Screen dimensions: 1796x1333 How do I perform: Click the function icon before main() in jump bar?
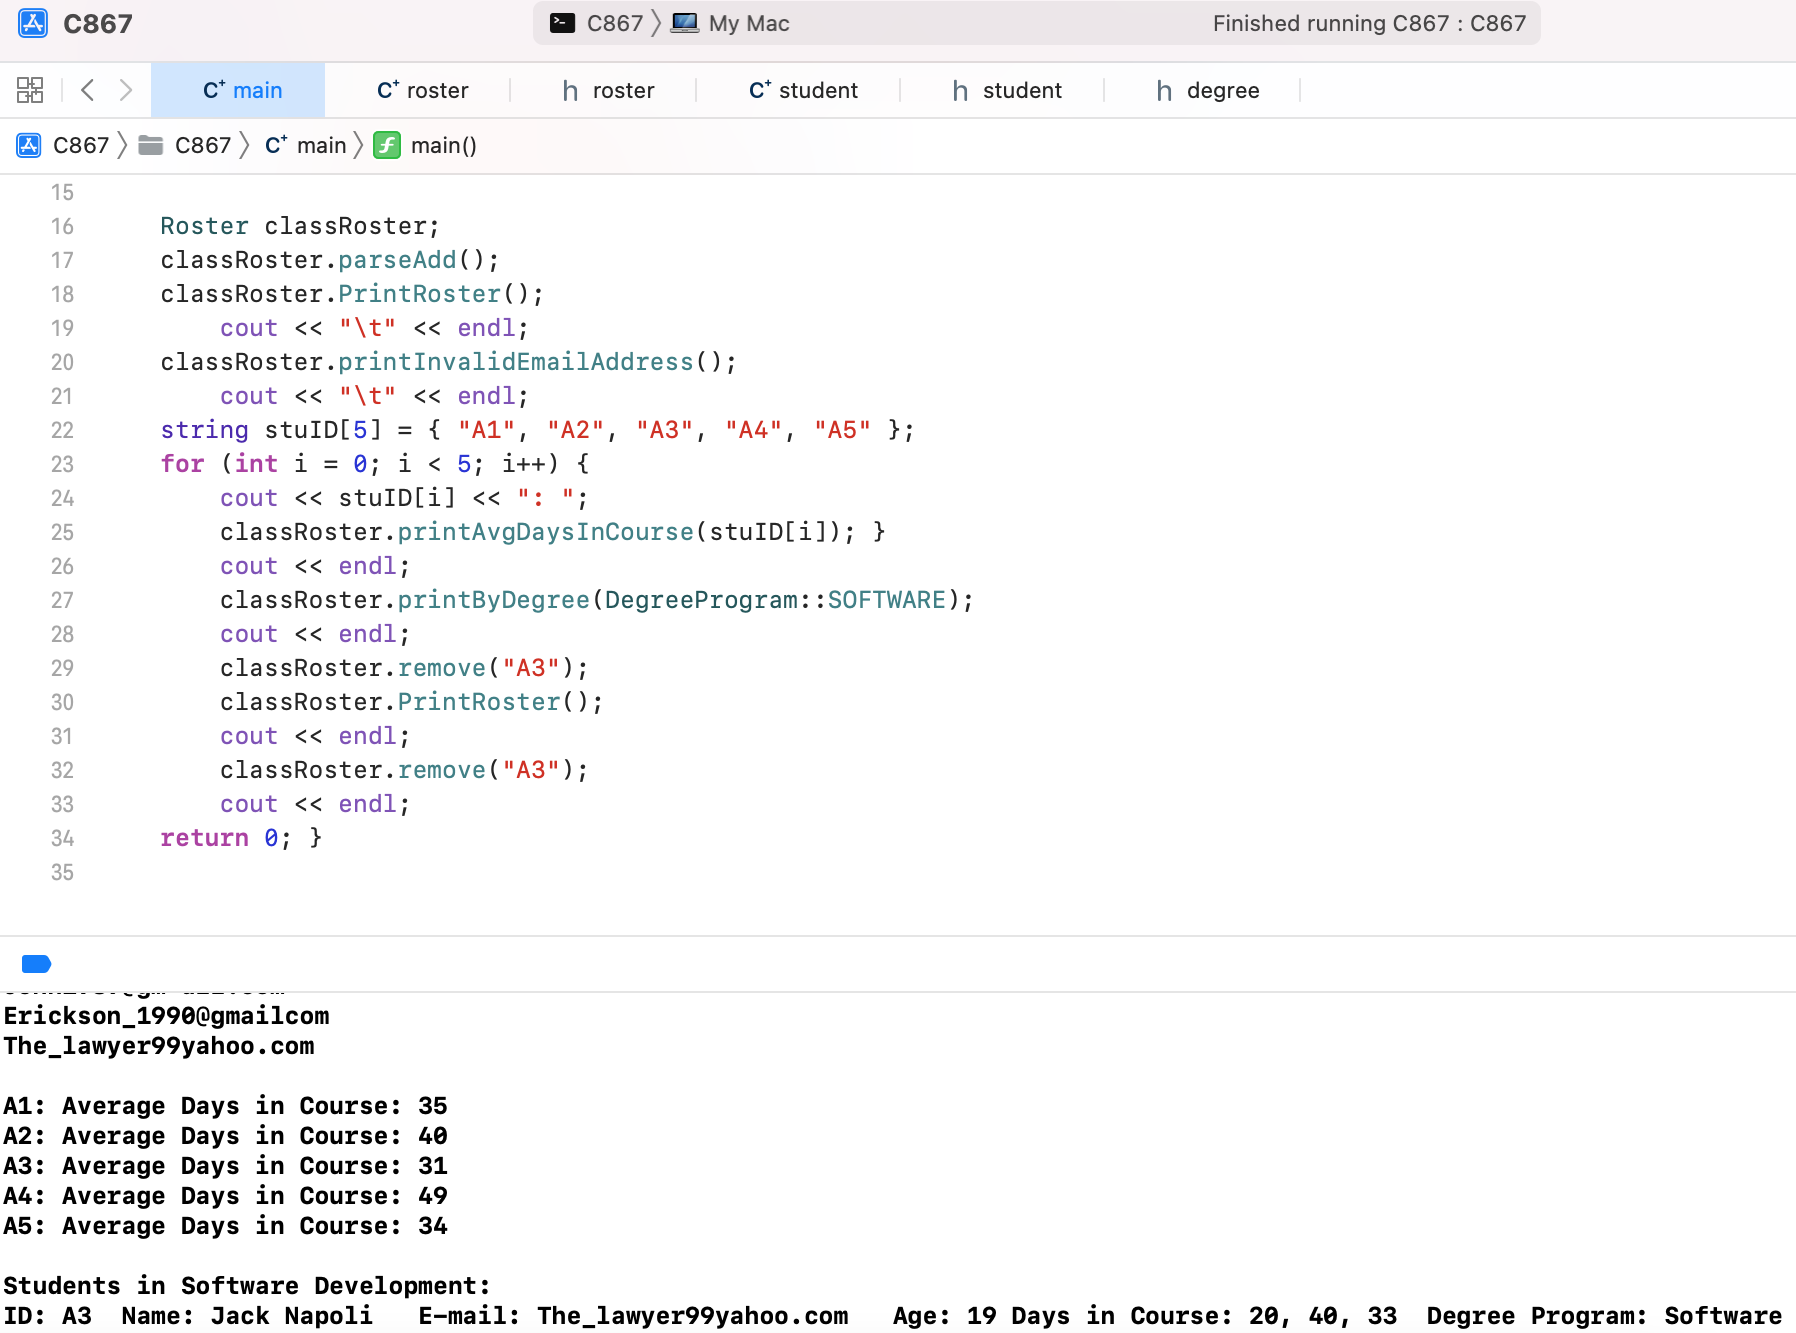(386, 145)
